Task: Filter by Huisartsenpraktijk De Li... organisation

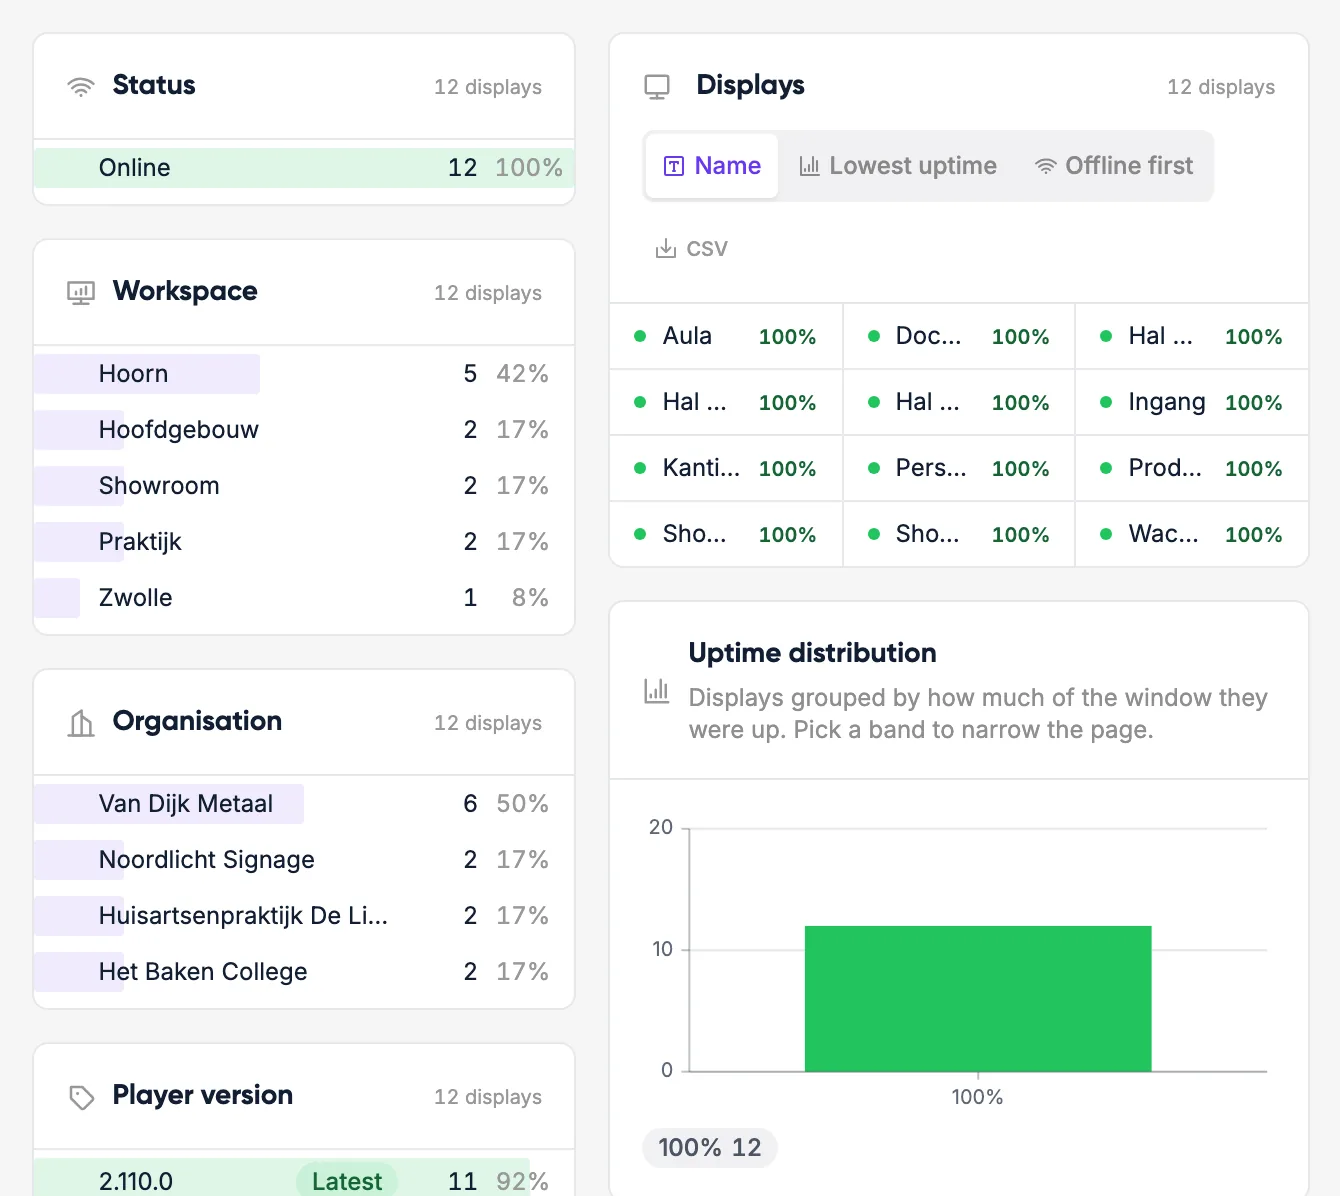Action: coord(304,916)
